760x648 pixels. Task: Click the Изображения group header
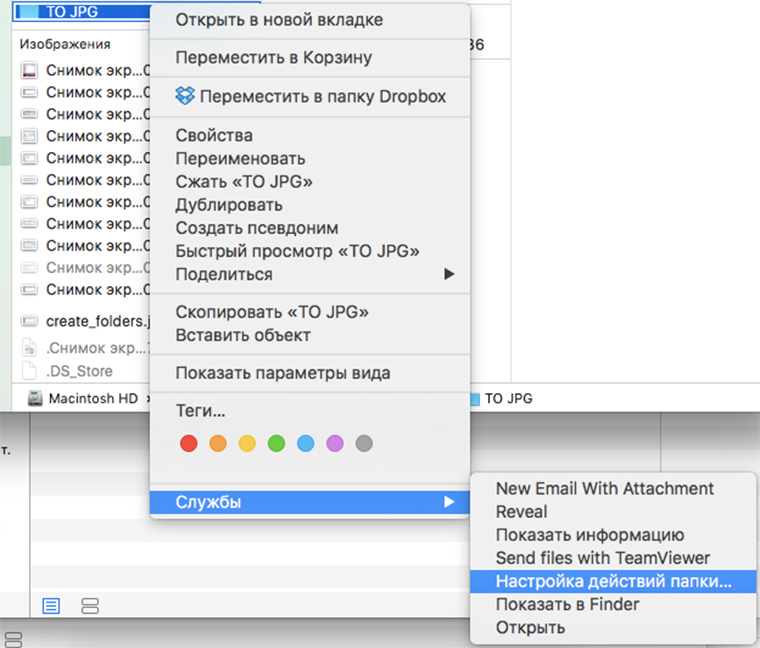point(65,44)
